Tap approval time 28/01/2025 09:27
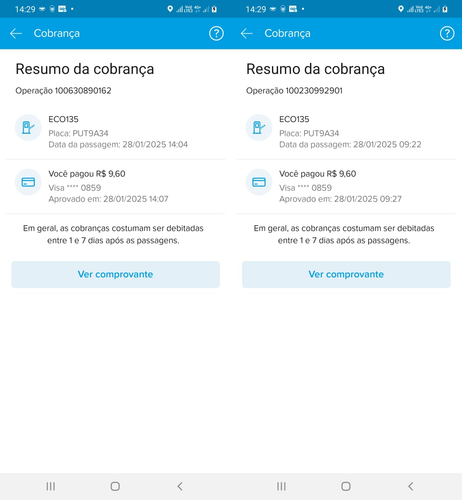 coord(368,199)
